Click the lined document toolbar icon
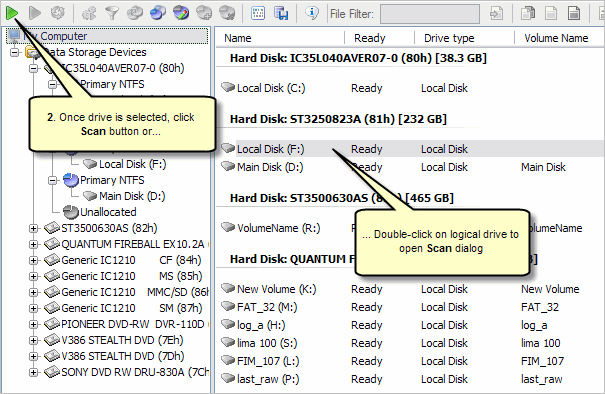The height and width of the screenshot is (394, 605). tap(574, 13)
